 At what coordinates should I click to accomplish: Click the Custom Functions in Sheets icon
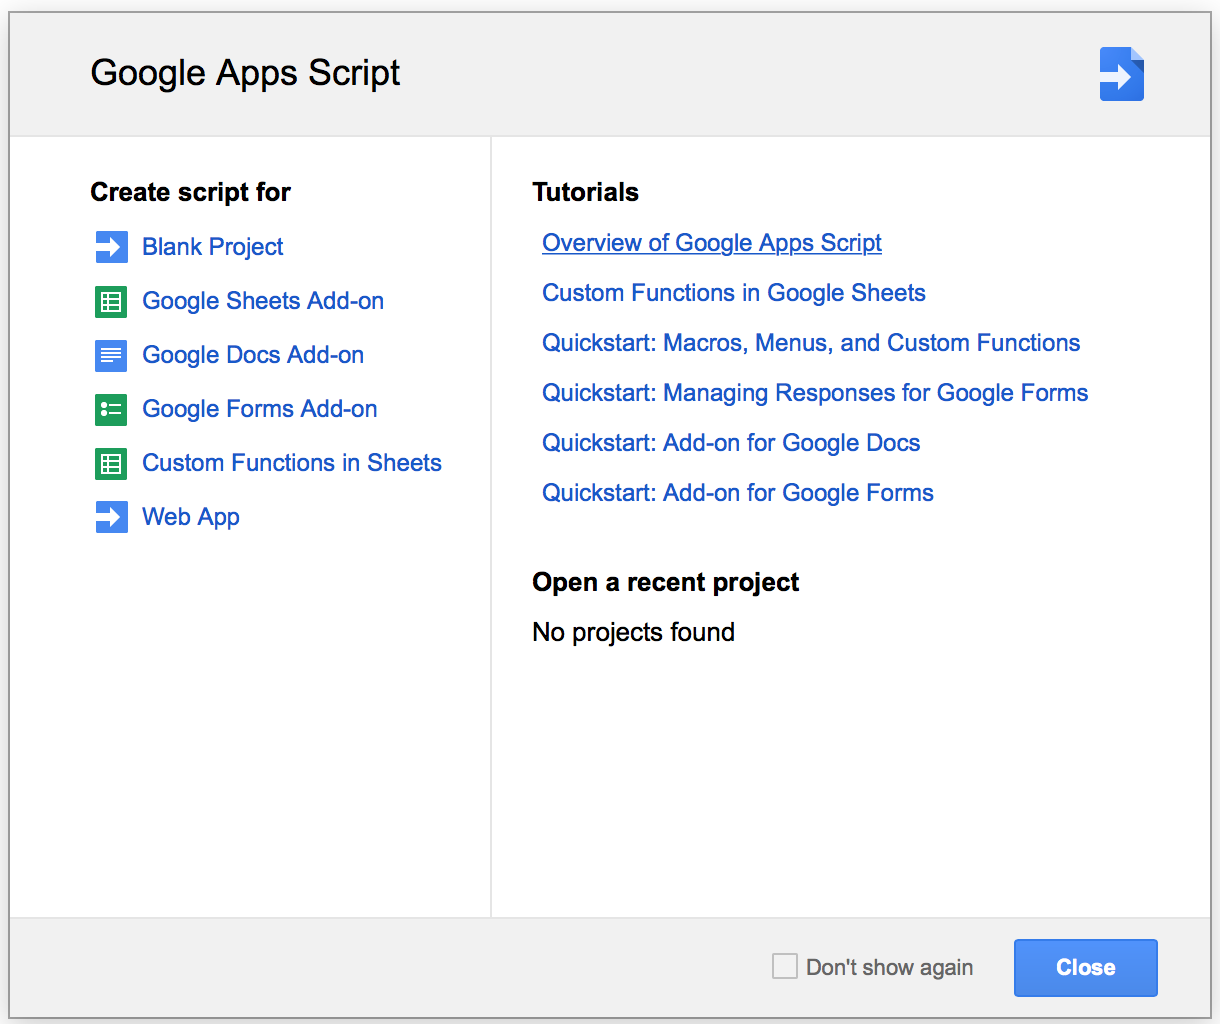(x=111, y=463)
